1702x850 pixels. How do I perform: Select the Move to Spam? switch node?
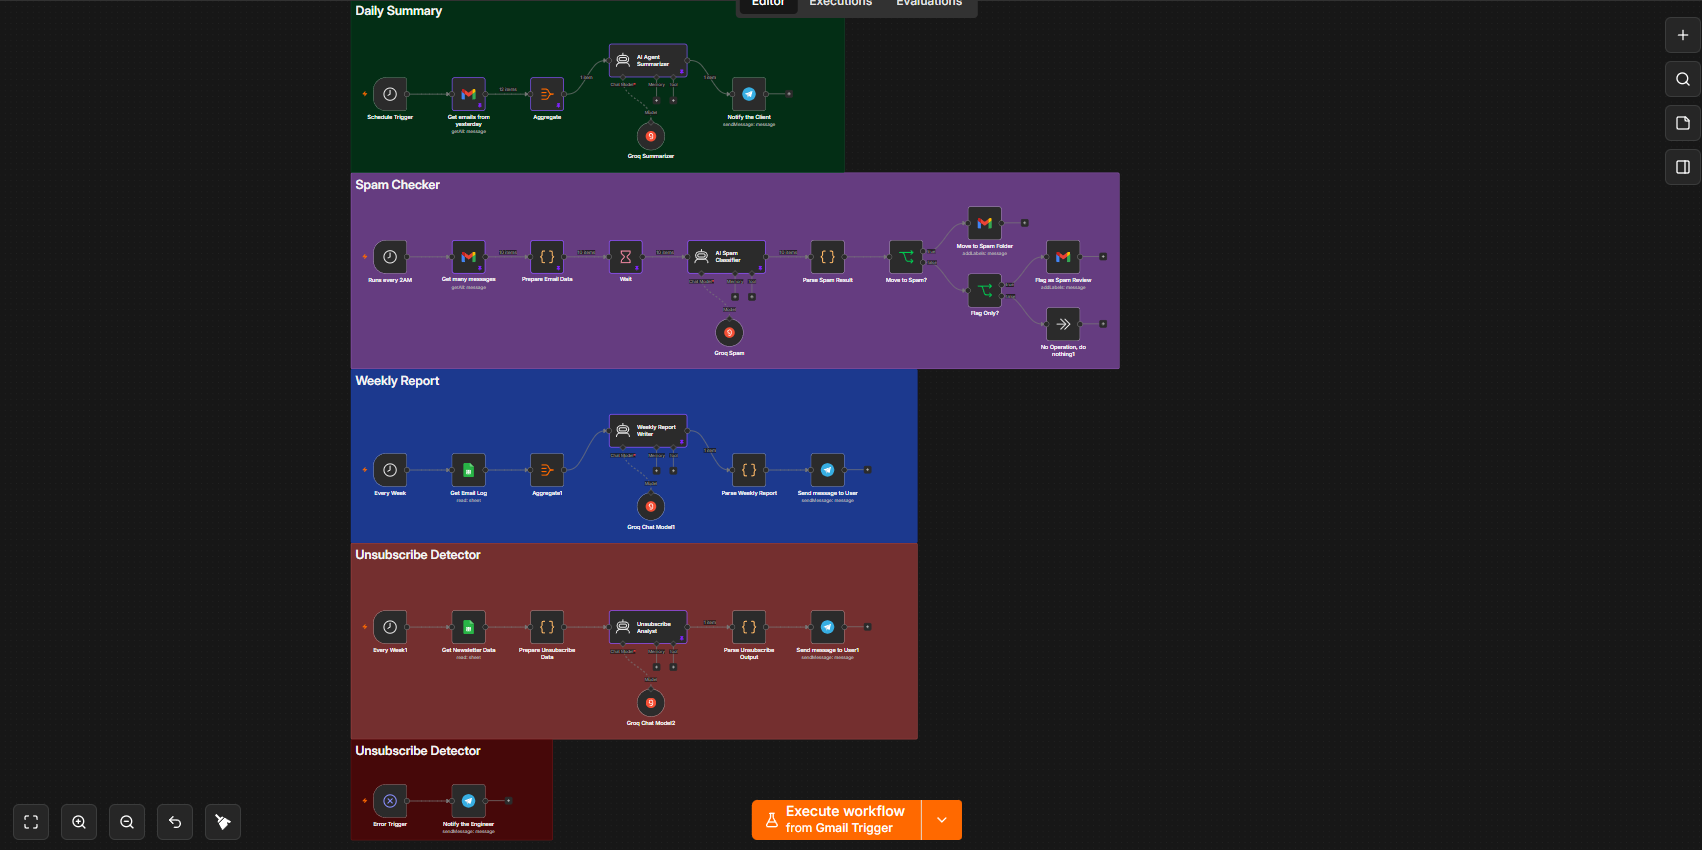(906, 257)
